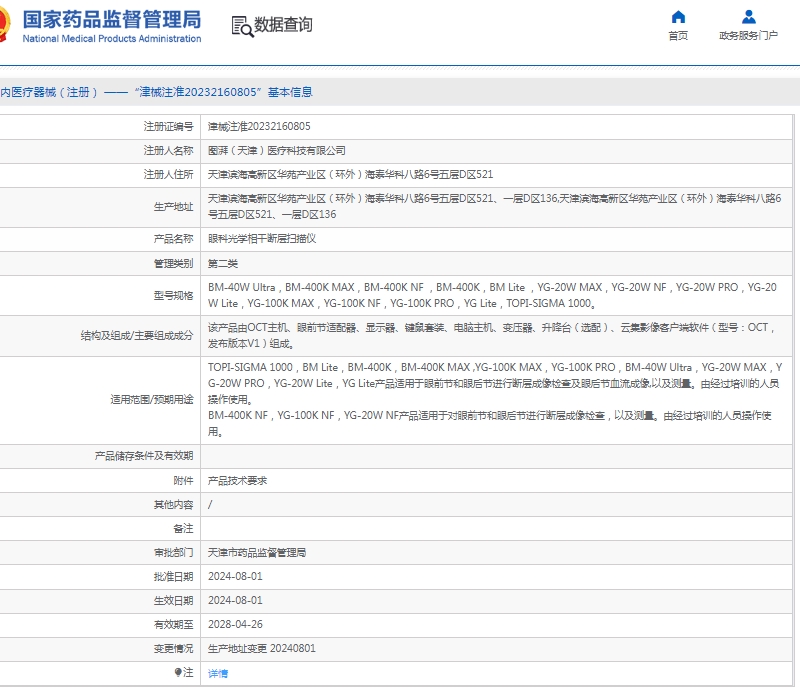
Task: Click the 其他内容 slash value
Action: pyautogui.click(x=210, y=505)
